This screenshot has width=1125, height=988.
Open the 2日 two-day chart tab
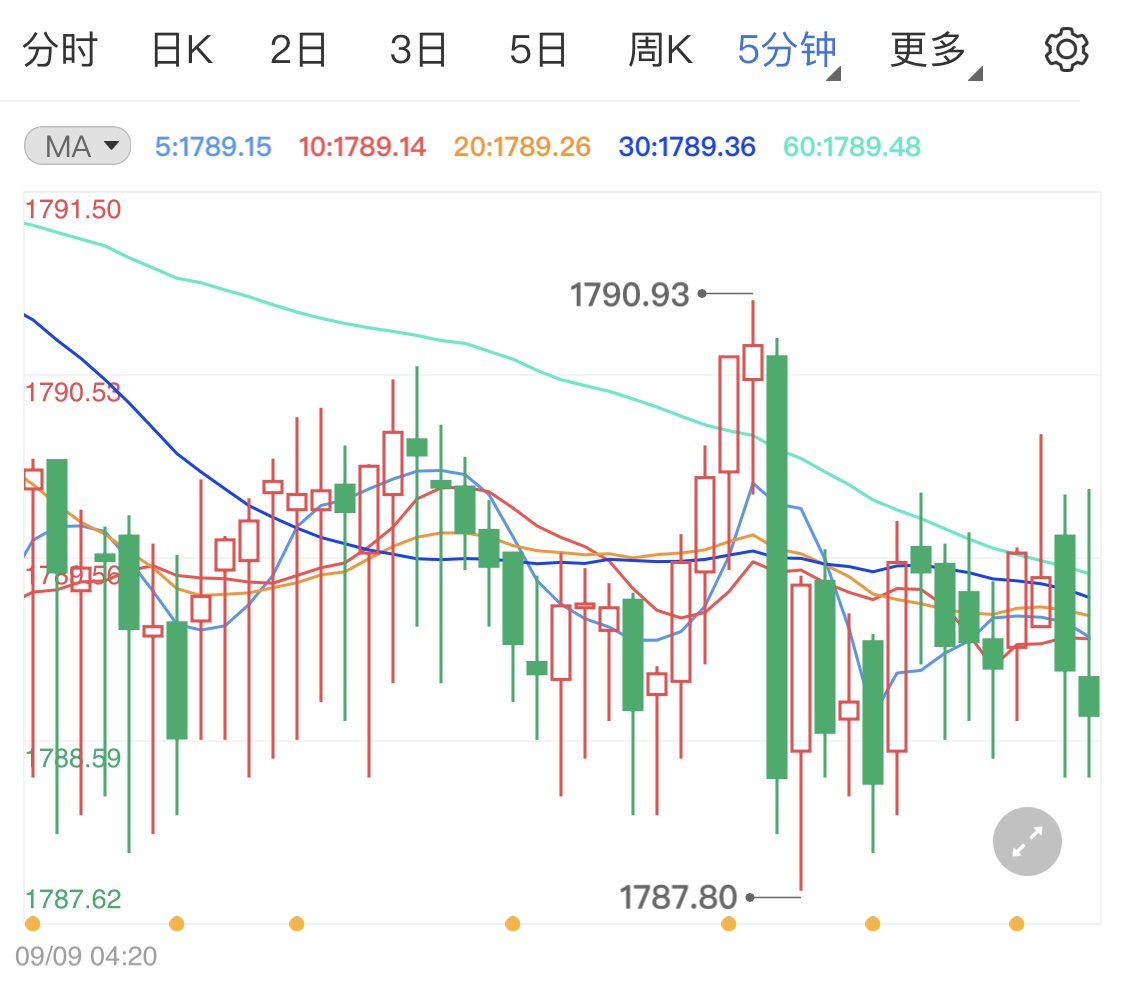(298, 50)
